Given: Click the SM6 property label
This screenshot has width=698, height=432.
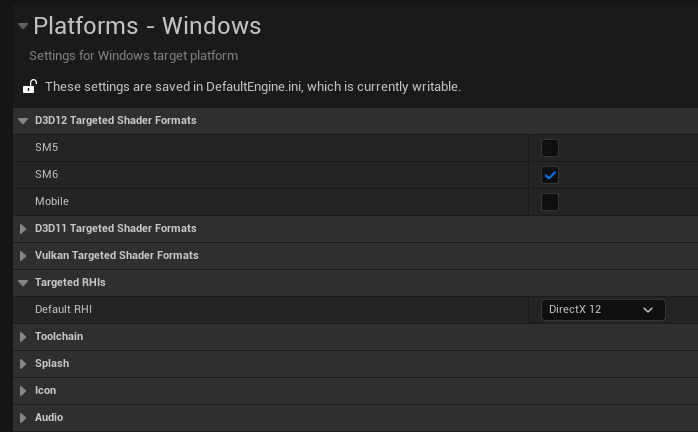Looking at the screenshot, I should [47, 175].
